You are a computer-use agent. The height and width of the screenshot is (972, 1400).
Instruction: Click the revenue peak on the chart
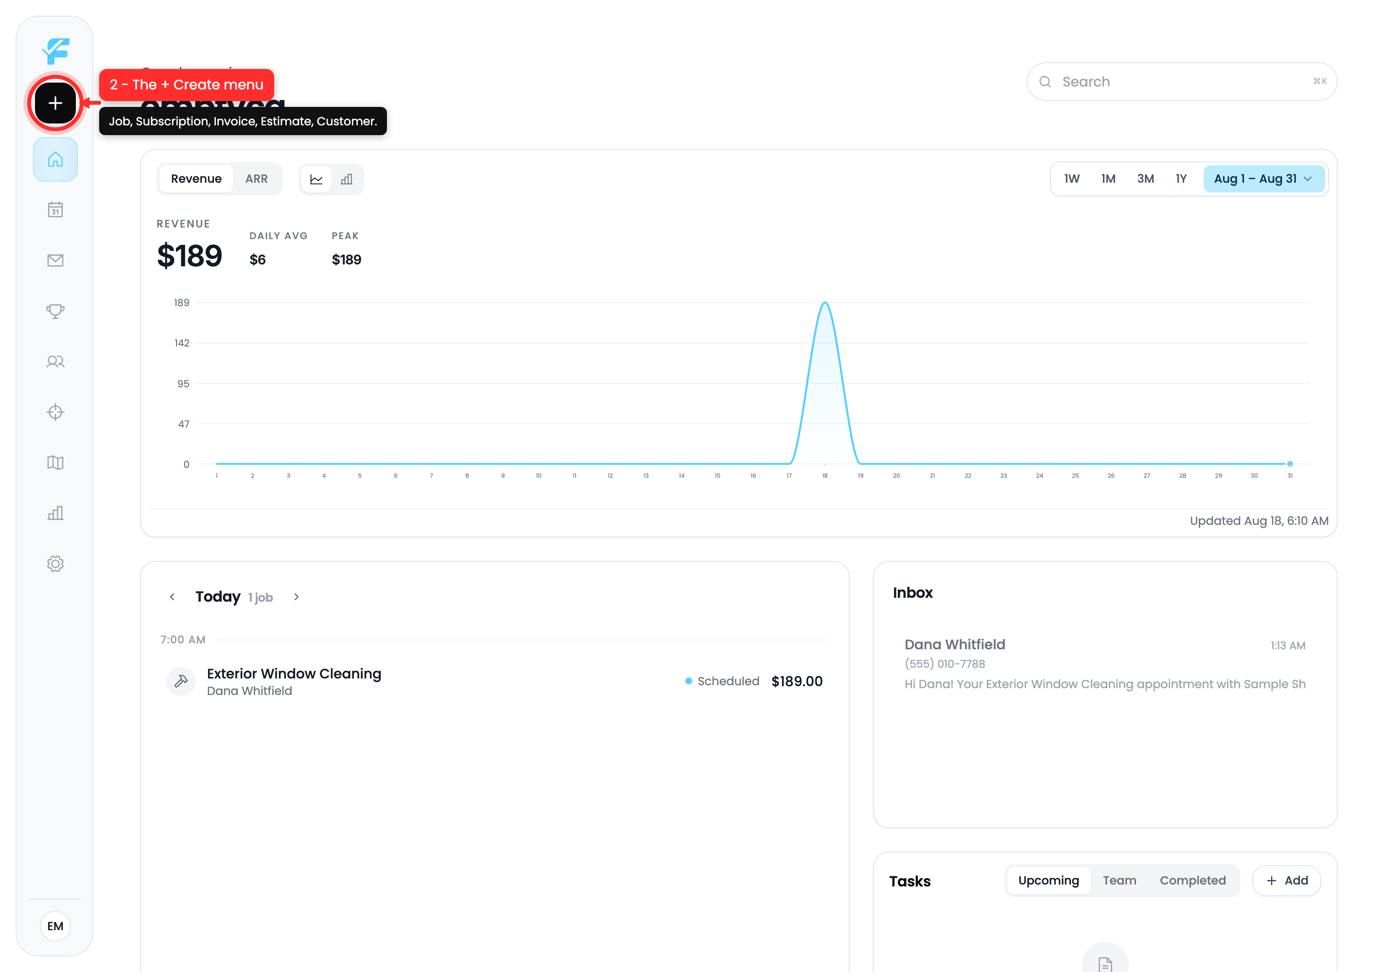click(x=825, y=303)
